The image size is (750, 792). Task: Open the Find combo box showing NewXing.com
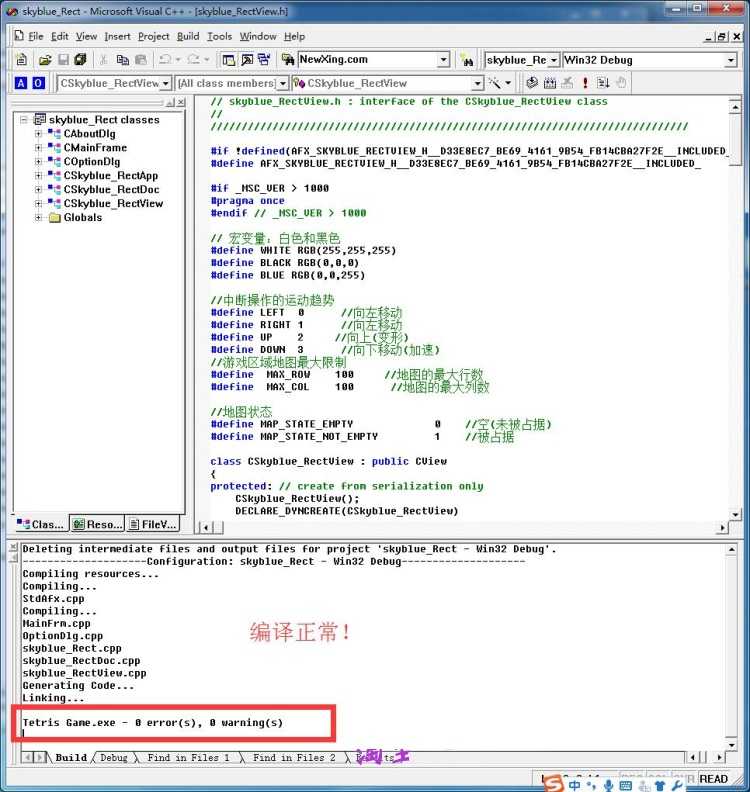pos(443,60)
